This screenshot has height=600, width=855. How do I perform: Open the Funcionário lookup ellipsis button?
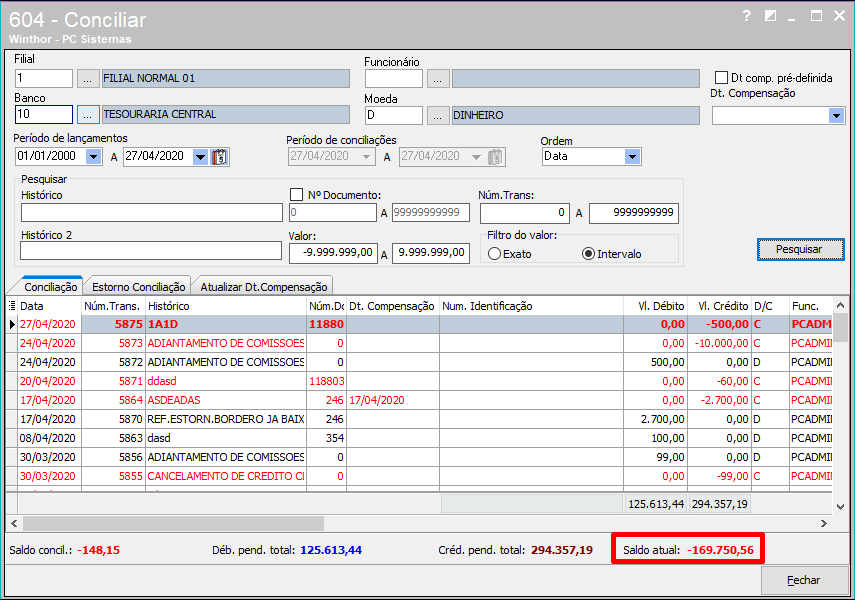pyautogui.click(x=438, y=79)
